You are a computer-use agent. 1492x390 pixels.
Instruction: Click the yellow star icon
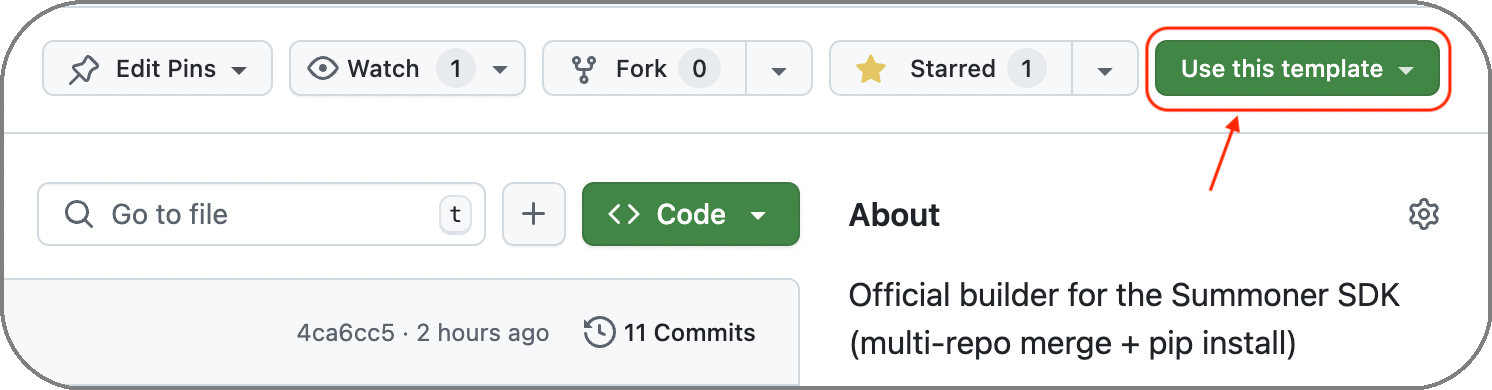tap(871, 69)
